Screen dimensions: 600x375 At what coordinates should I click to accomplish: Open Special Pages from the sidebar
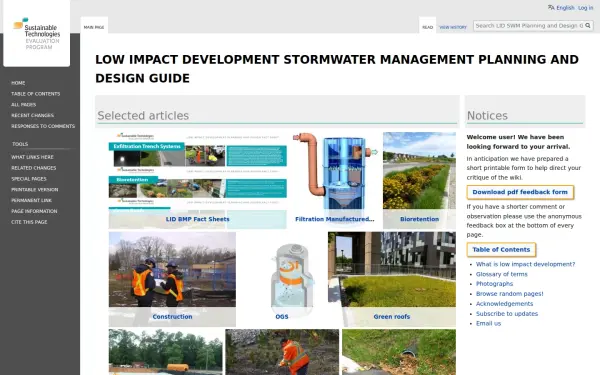pyautogui.click(x=29, y=179)
